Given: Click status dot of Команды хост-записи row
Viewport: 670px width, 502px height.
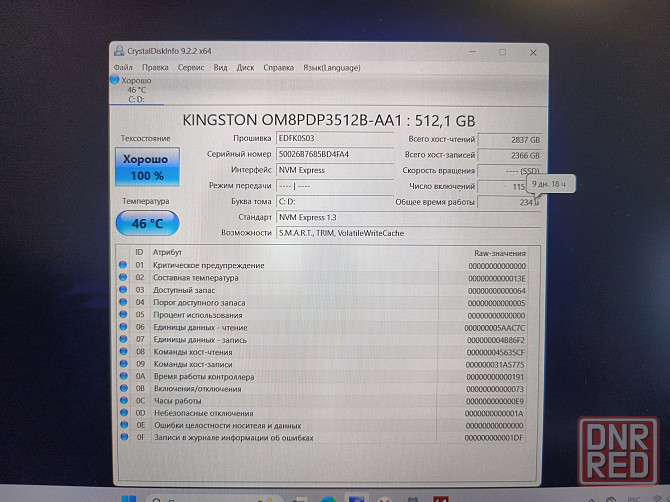Looking at the screenshot, I should coord(123,364).
